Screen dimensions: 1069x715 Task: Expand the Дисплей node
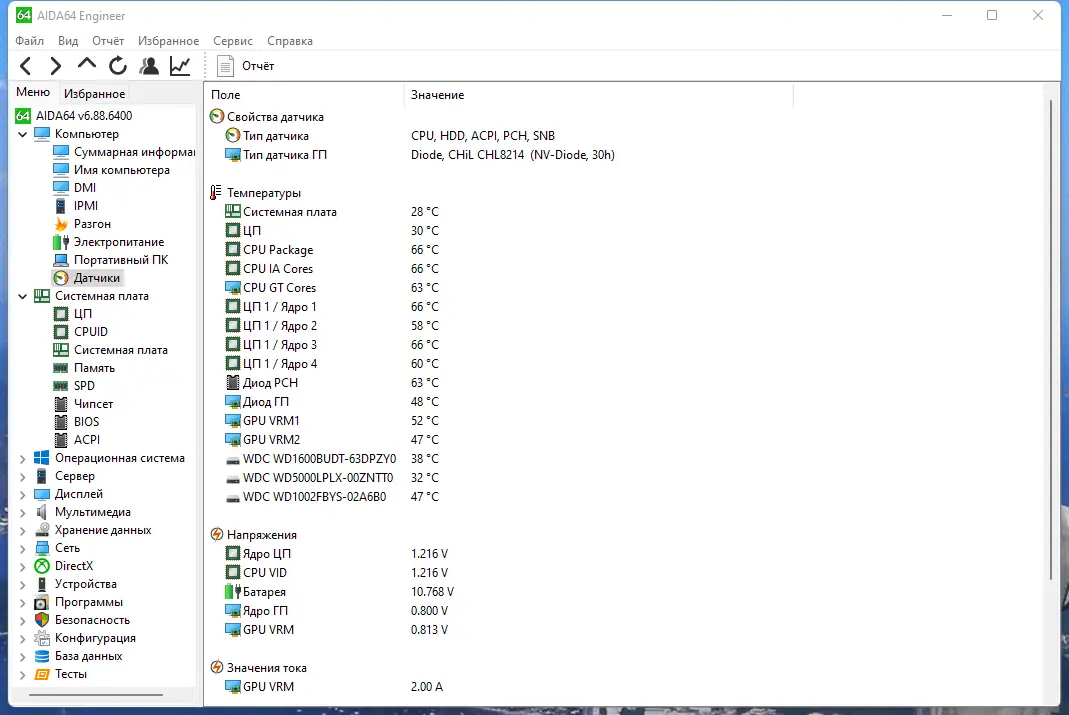point(22,495)
